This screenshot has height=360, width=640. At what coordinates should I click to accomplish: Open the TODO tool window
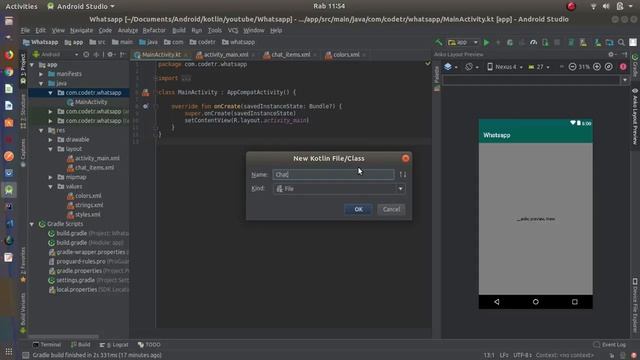(x=149, y=345)
